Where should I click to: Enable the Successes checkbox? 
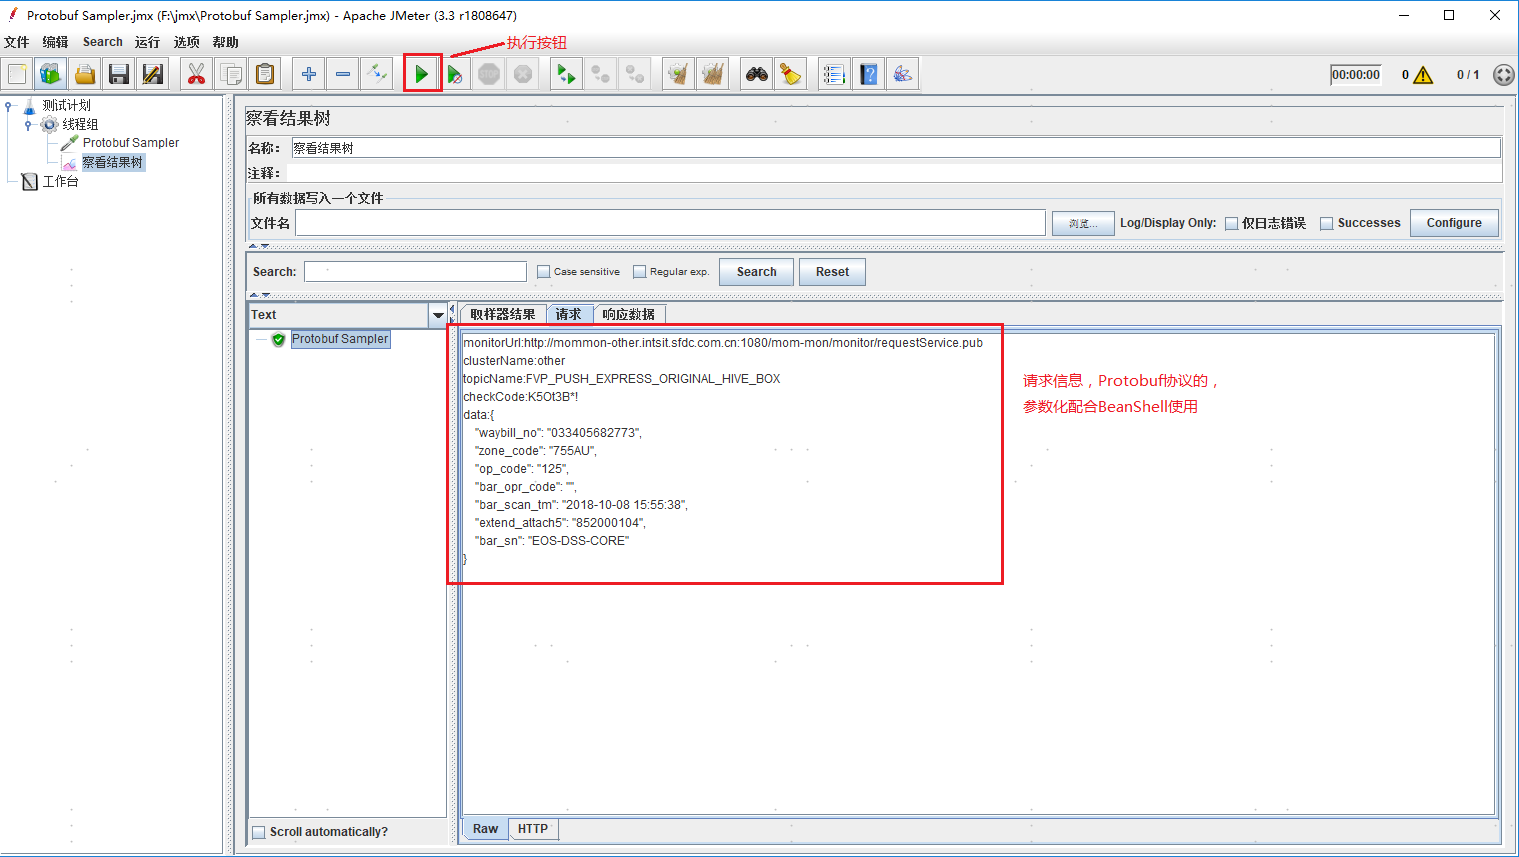click(1328, 222)
